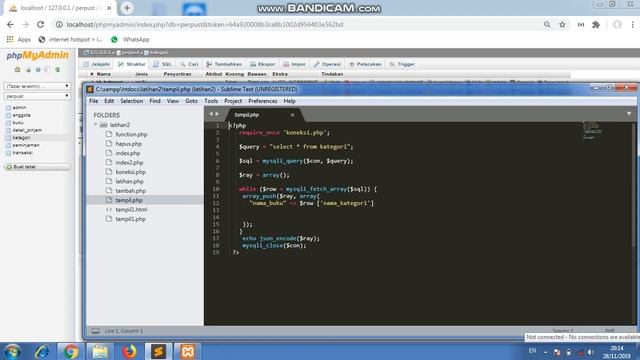The height and width of the screenshot is (360, 640).
Task: Open the Project menu in Sublime Text
Action: pos(233,101)
